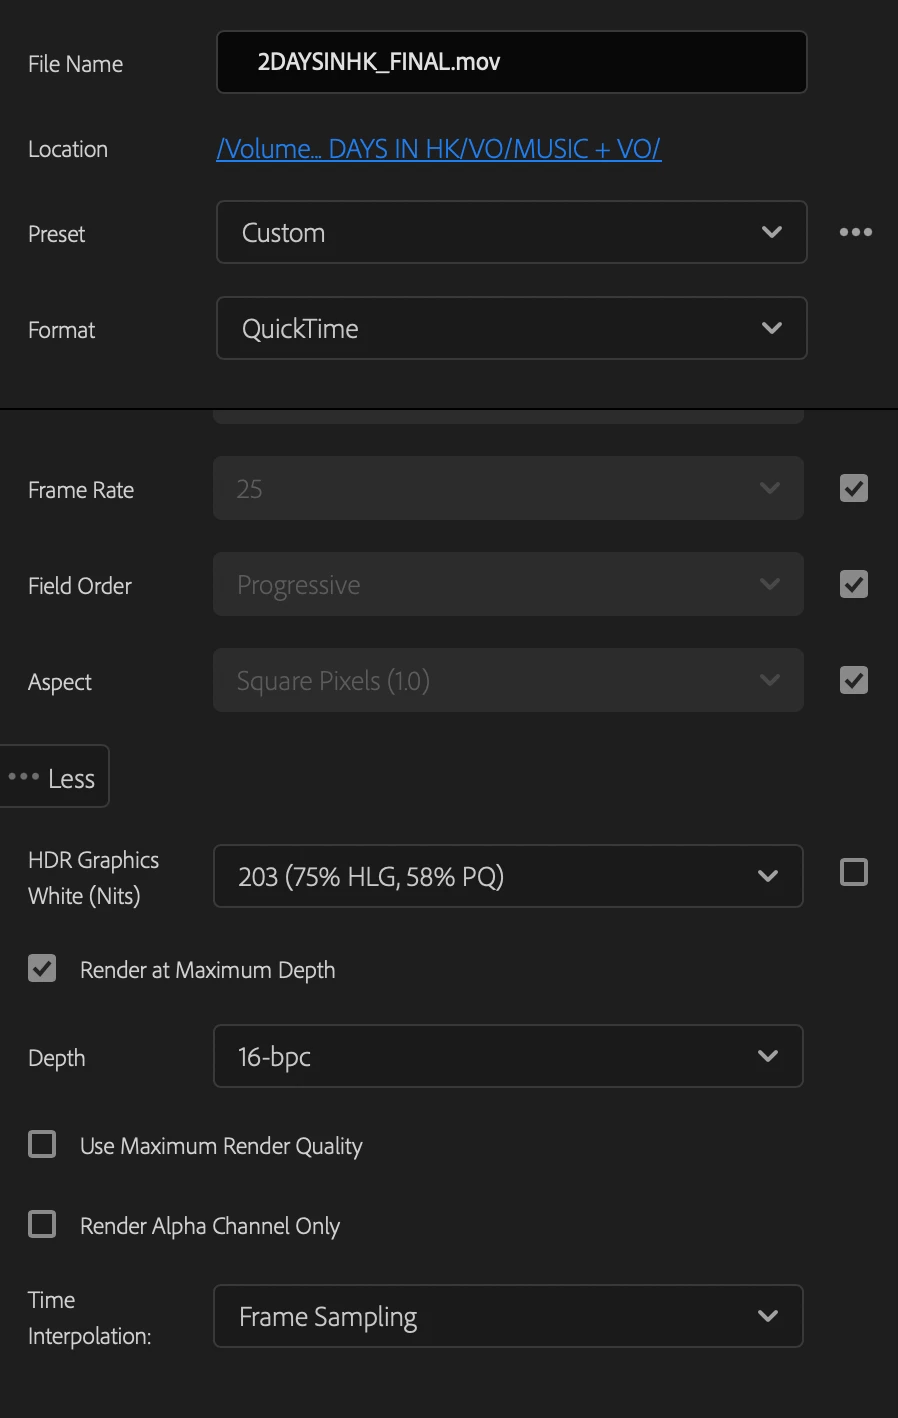
Task: Uncheck the Frame Rate match source checkbox
Action: pos(854,488)
